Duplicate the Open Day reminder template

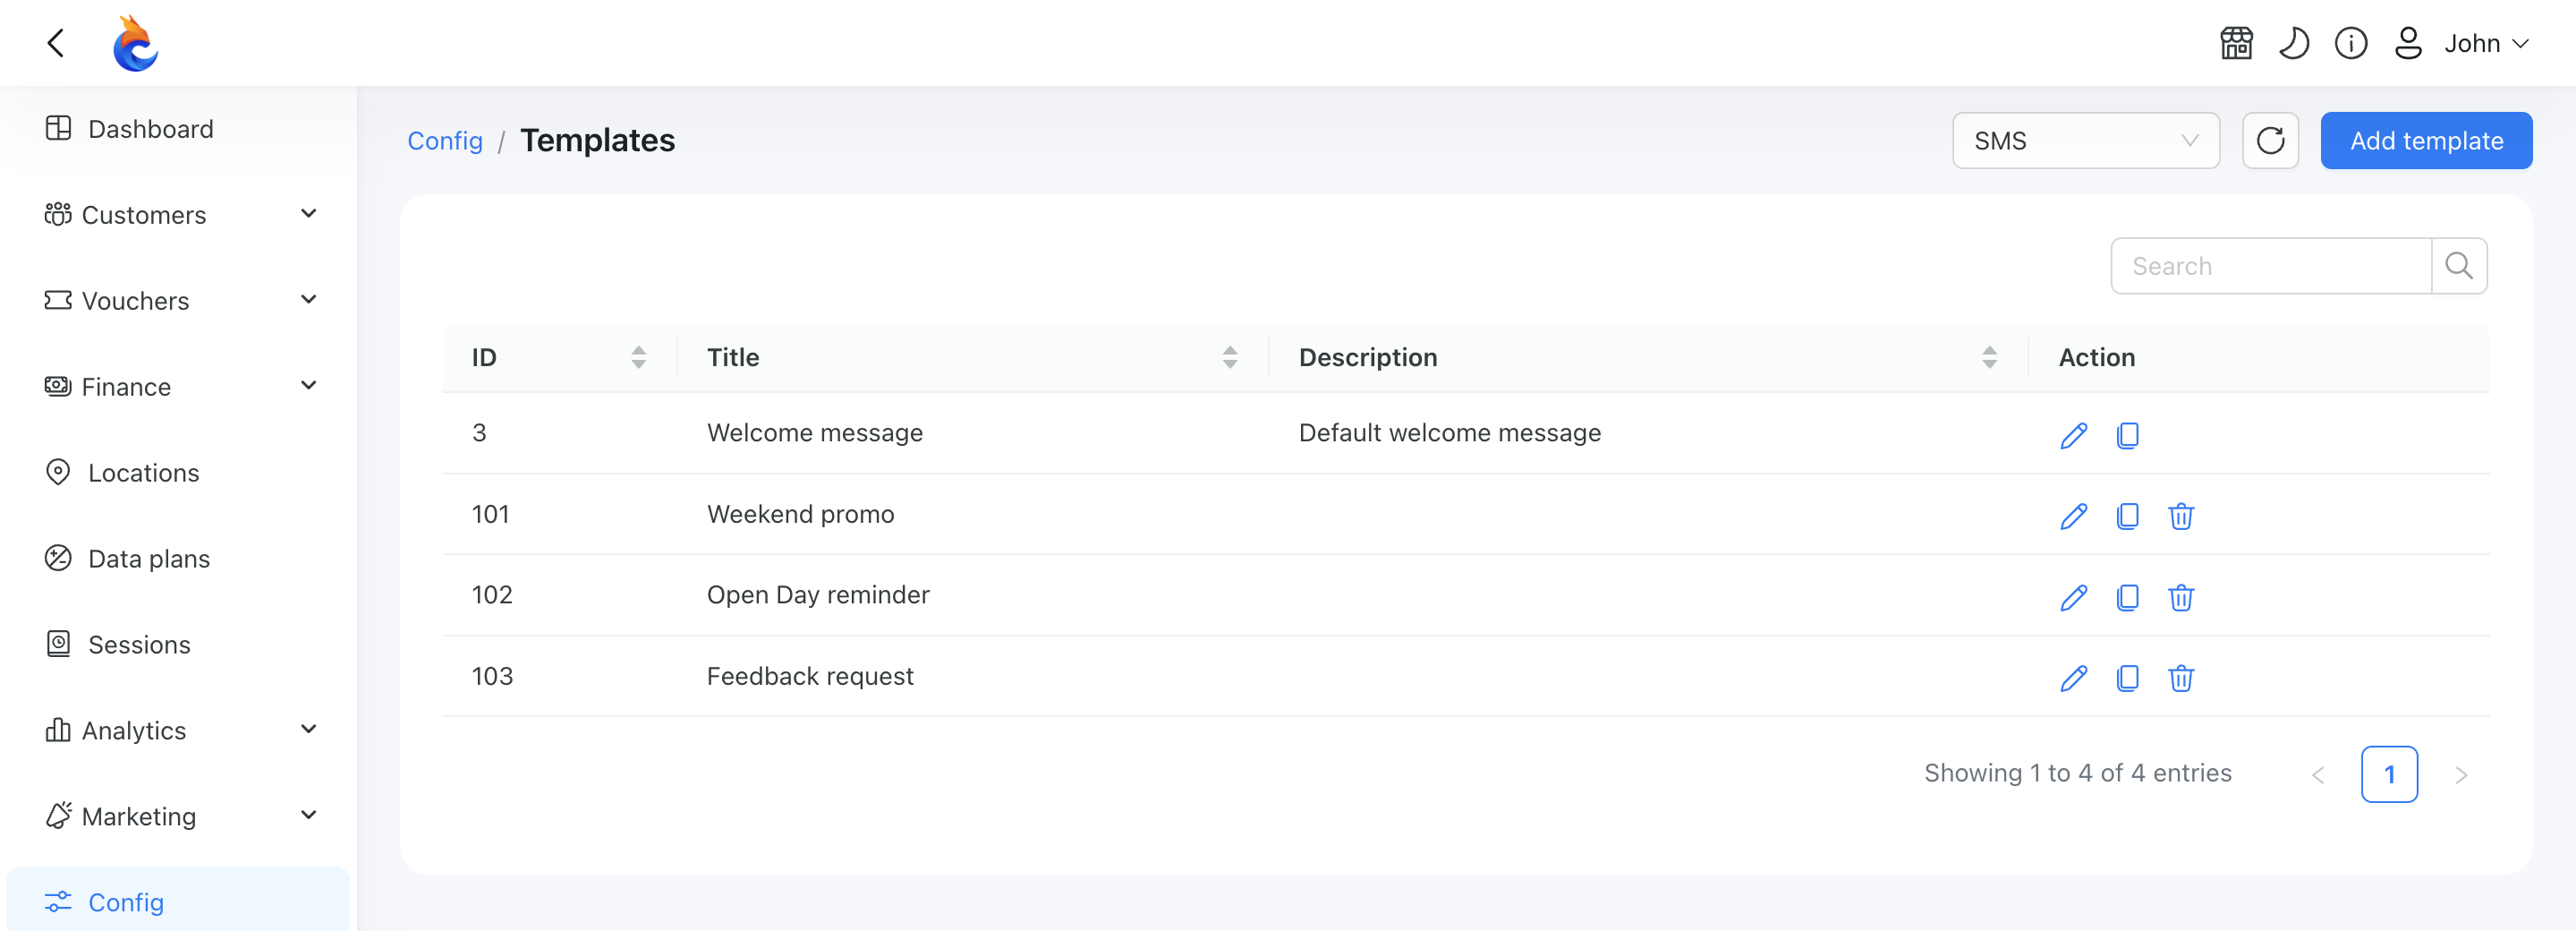point(2127,597)
